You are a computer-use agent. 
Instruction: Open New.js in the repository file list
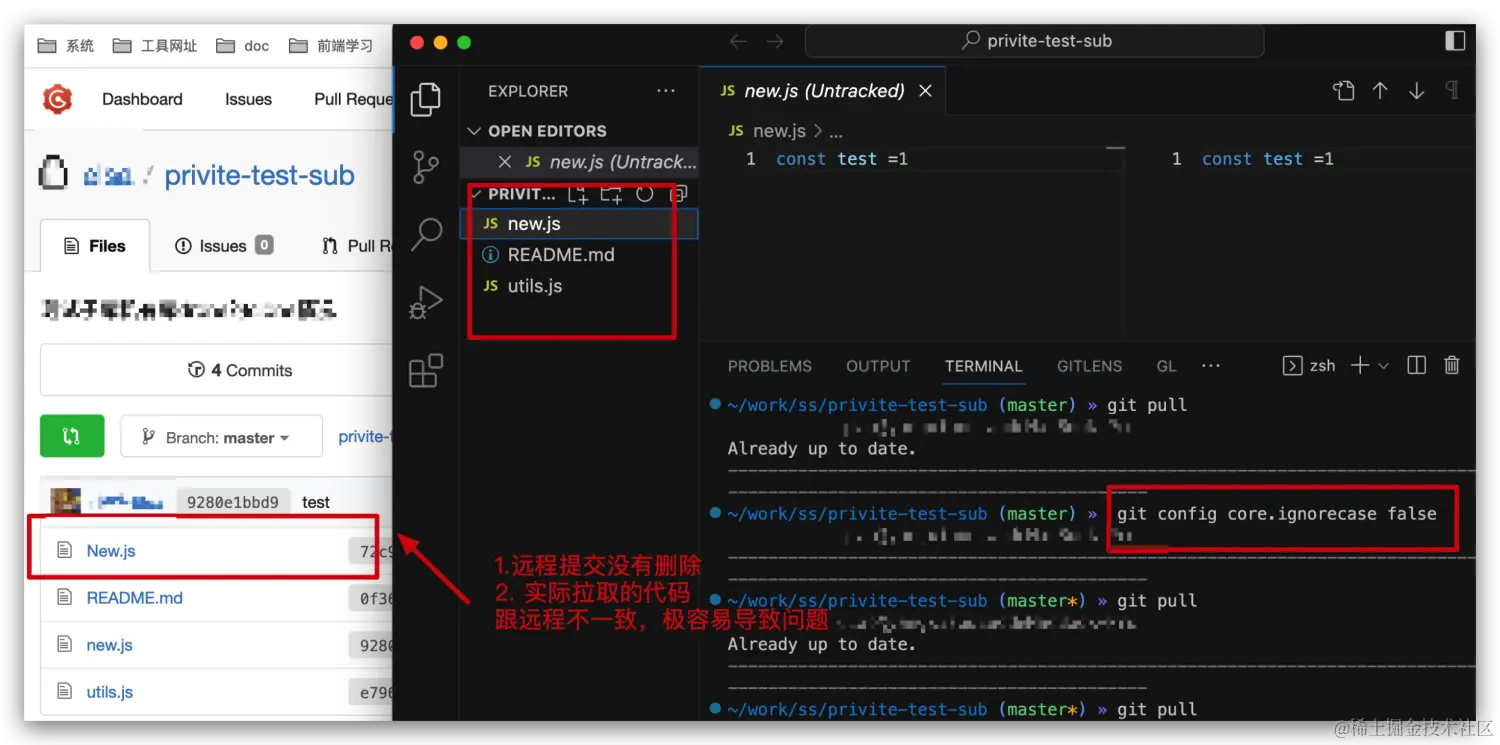[111, 551]
